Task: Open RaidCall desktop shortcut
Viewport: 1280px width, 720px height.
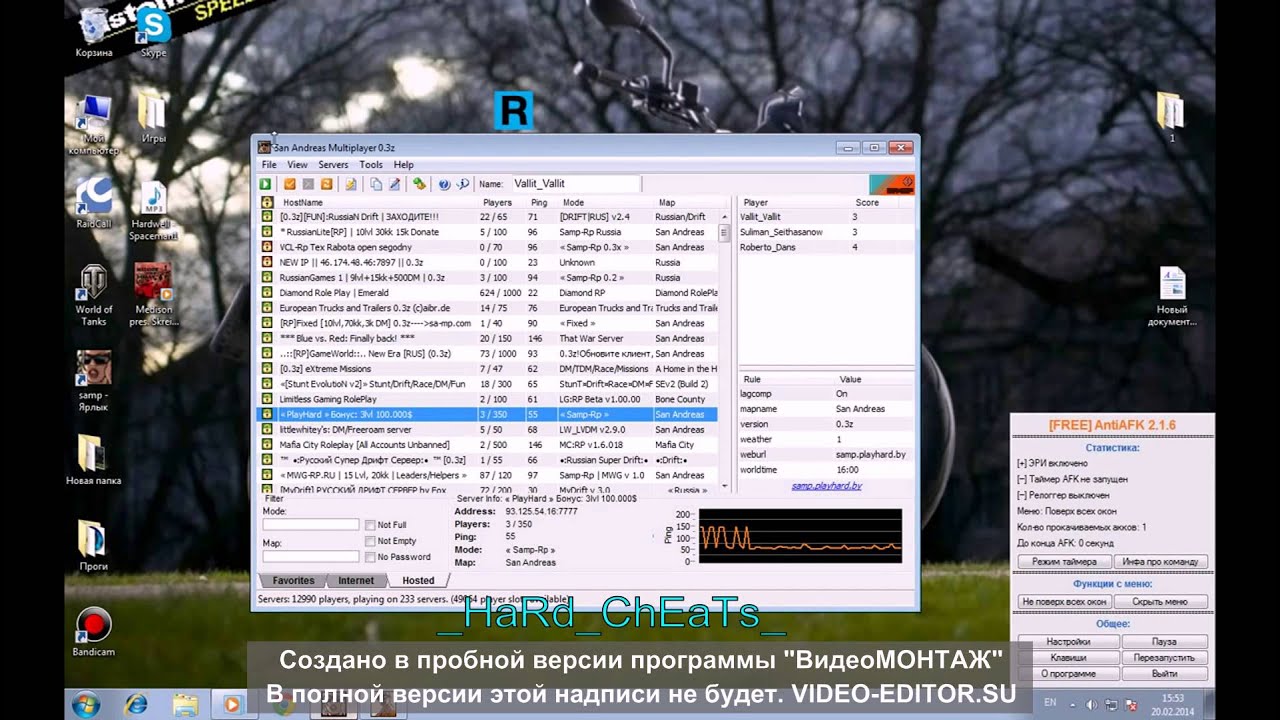Action: [94, 204]
